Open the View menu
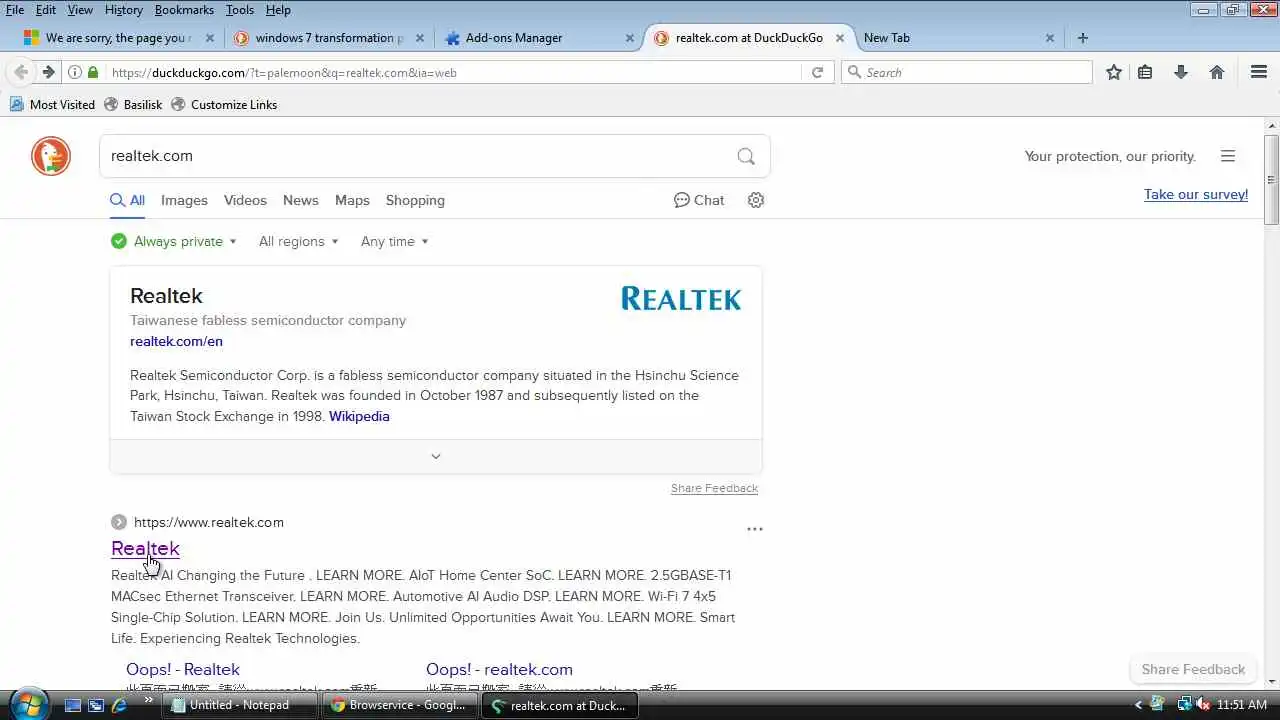Screen dimensions: 1280x720 (80, 10)
